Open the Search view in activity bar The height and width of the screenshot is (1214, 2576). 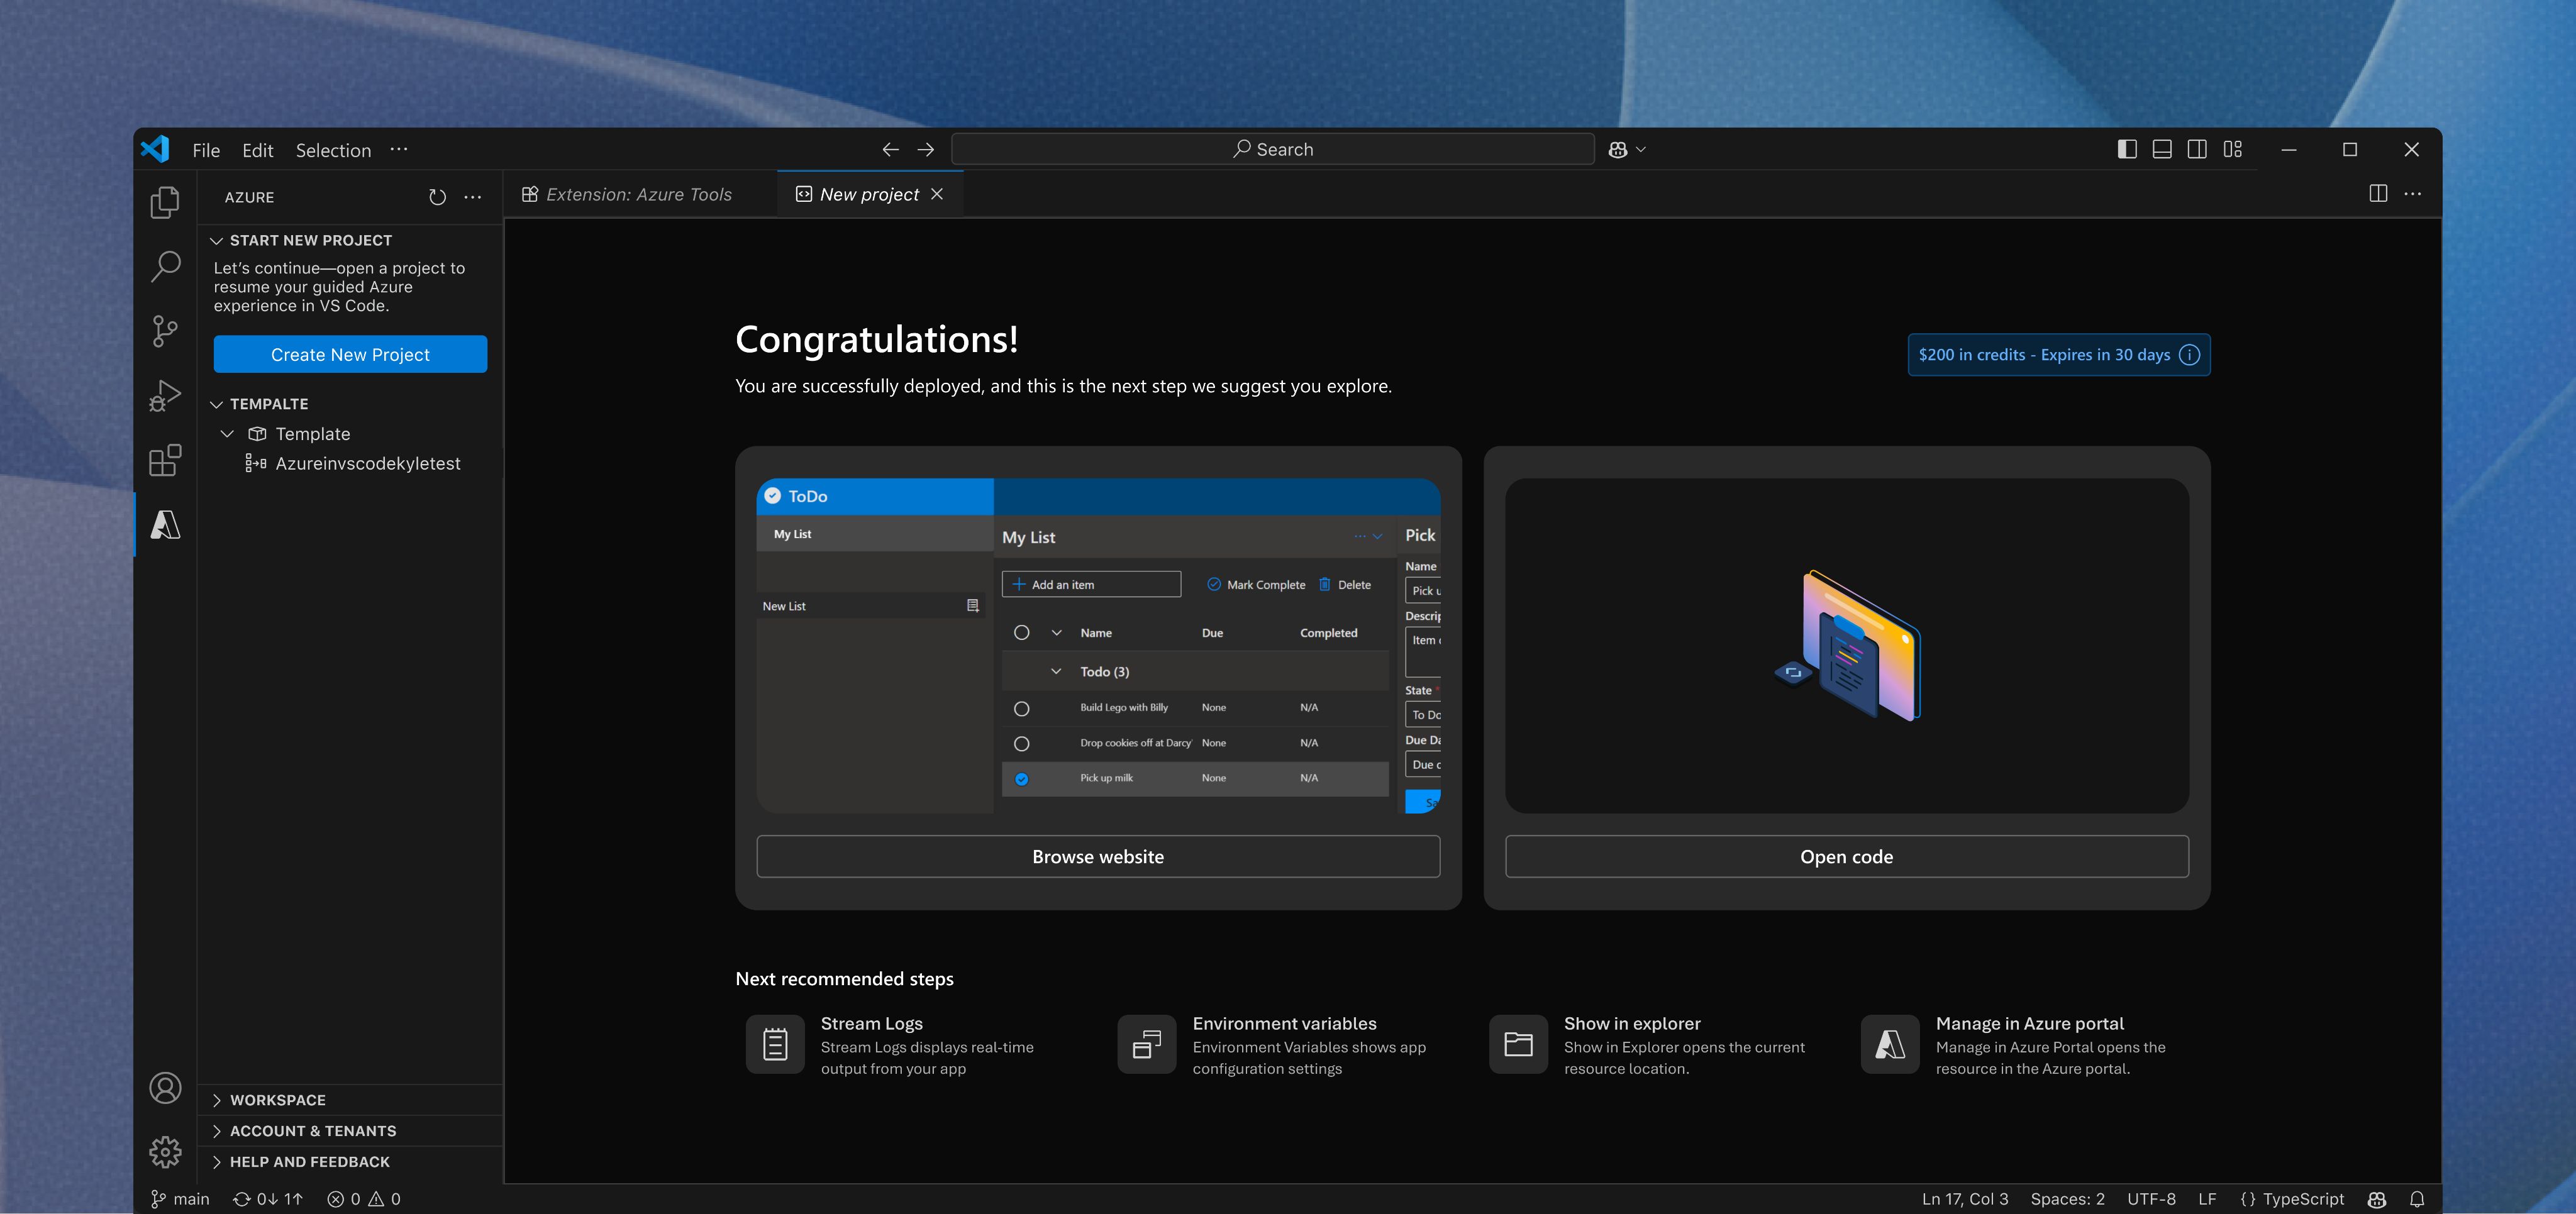click(x=165, y=266)
